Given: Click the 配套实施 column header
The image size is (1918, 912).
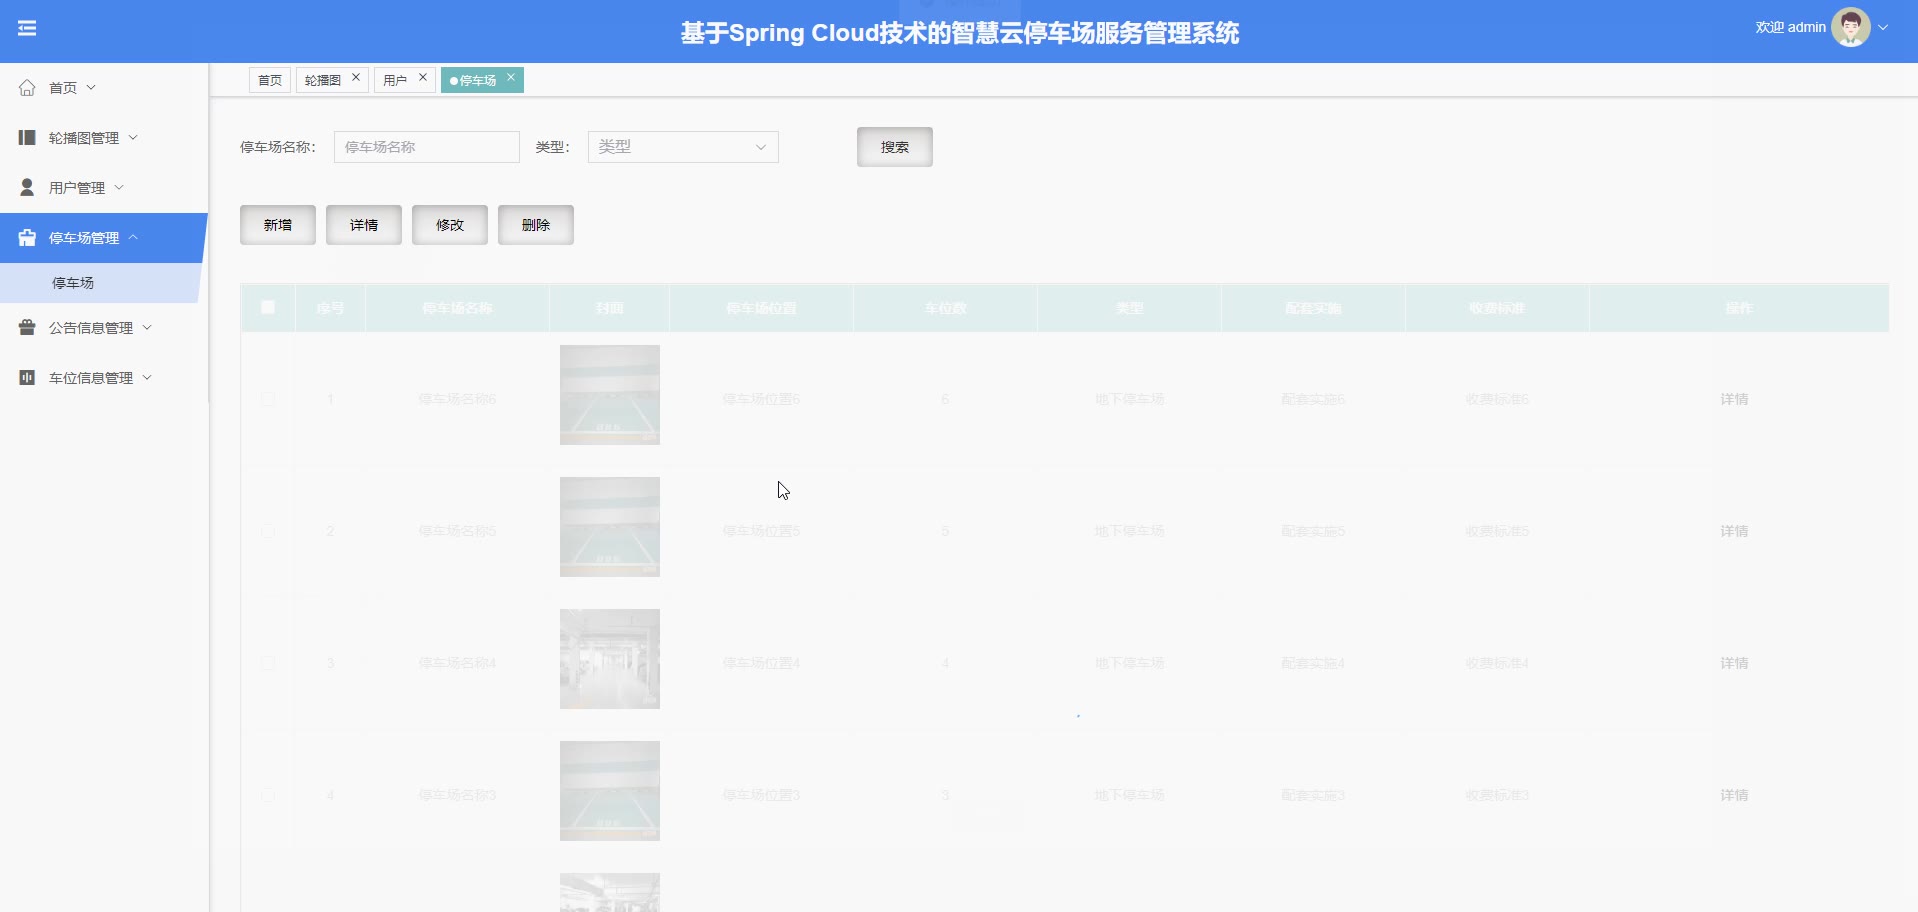Looking at the screenshot, I should pyautogui.click(x=1313, y=308).
